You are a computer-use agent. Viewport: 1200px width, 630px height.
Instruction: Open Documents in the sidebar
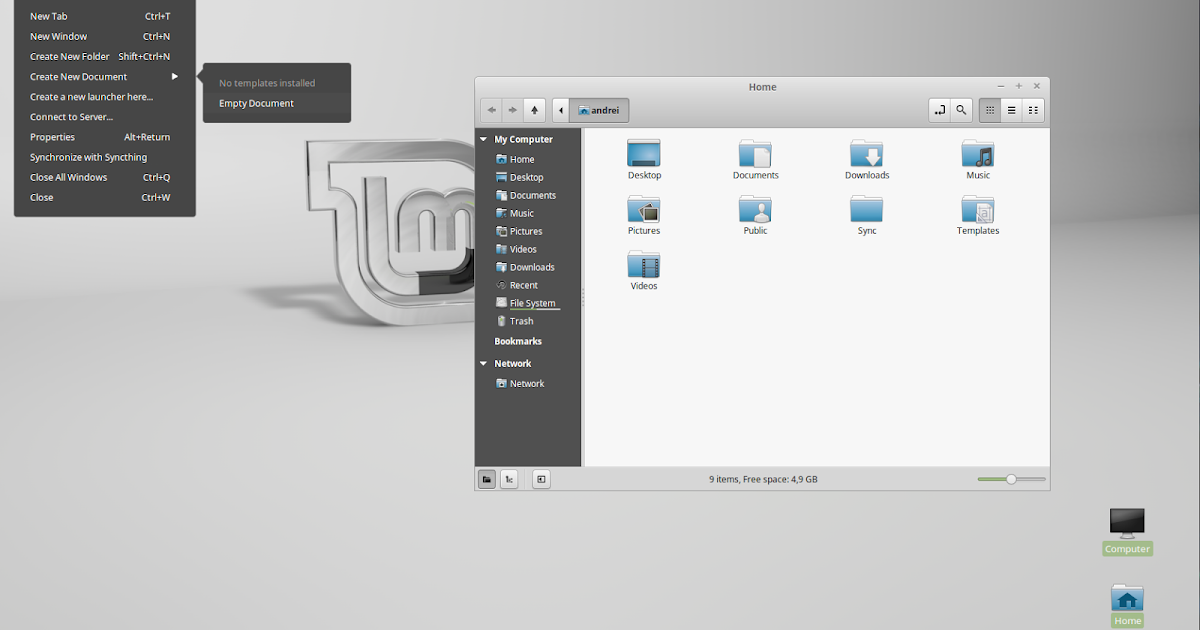(528, 195)
